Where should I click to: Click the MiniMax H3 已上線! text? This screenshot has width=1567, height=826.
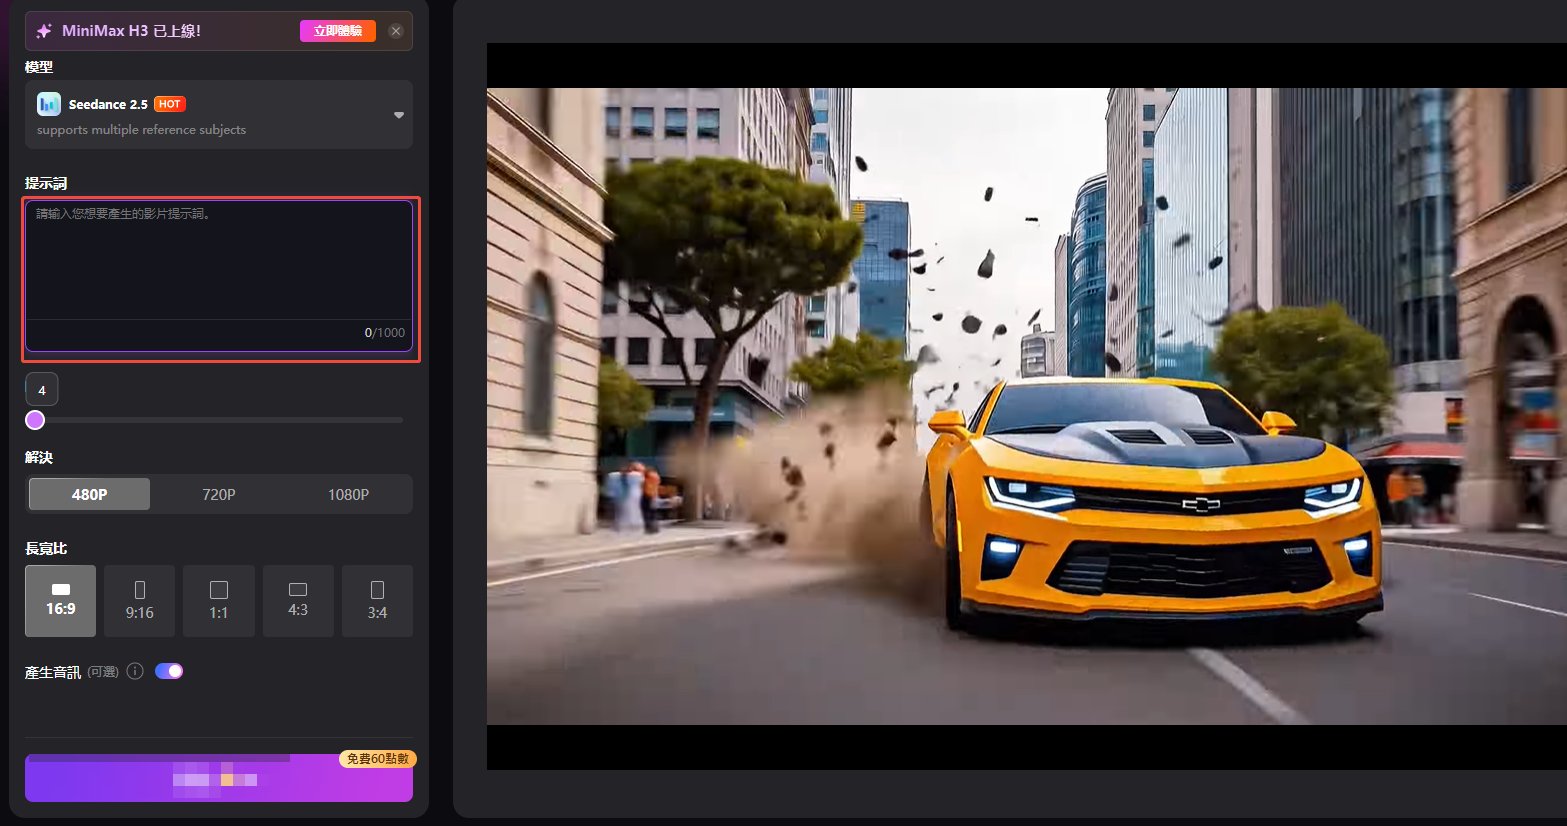click(131, 31)
